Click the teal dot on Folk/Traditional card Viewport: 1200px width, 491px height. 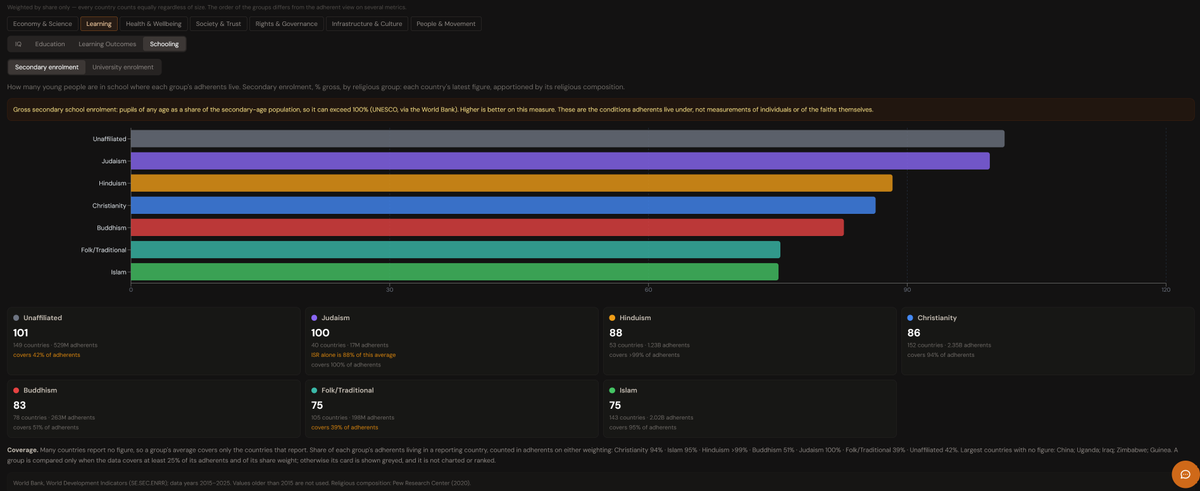click(x=314, y=390)
